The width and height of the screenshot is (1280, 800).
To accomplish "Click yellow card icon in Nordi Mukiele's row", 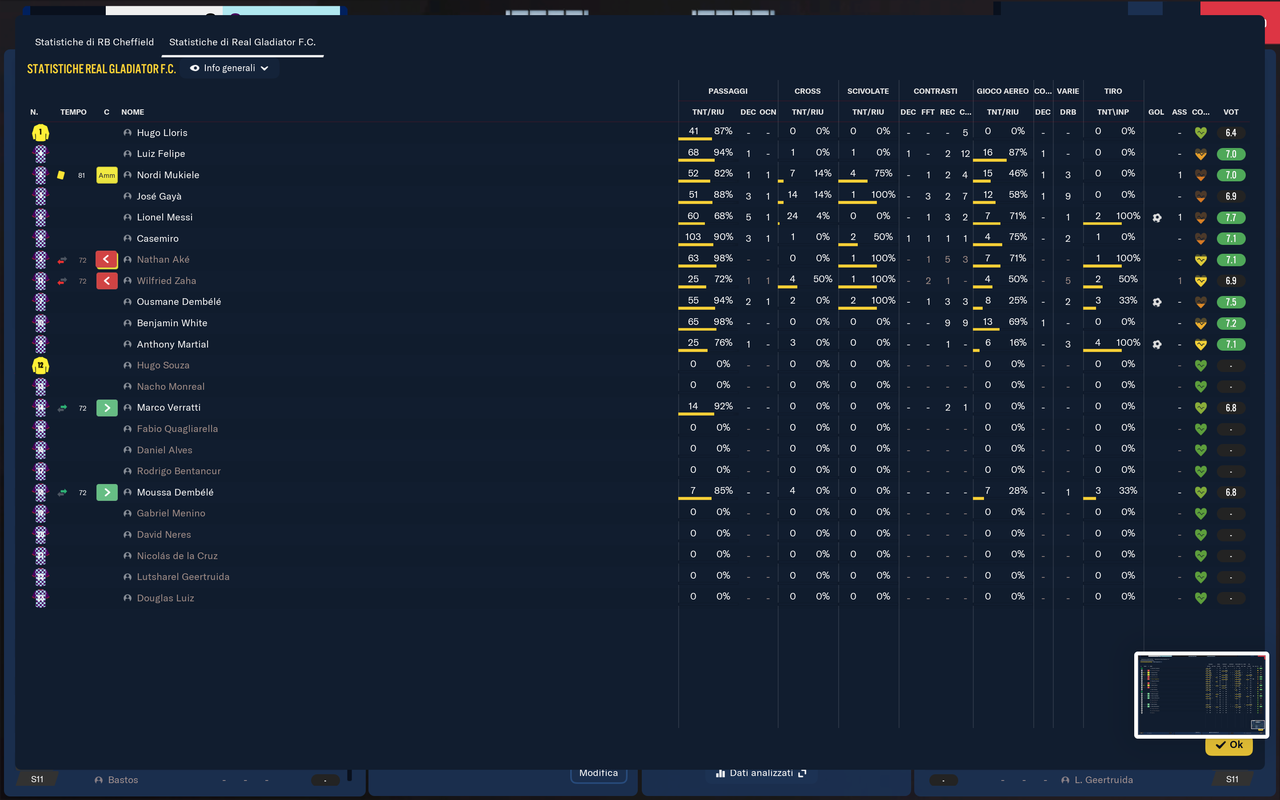I will pos(61,175).
